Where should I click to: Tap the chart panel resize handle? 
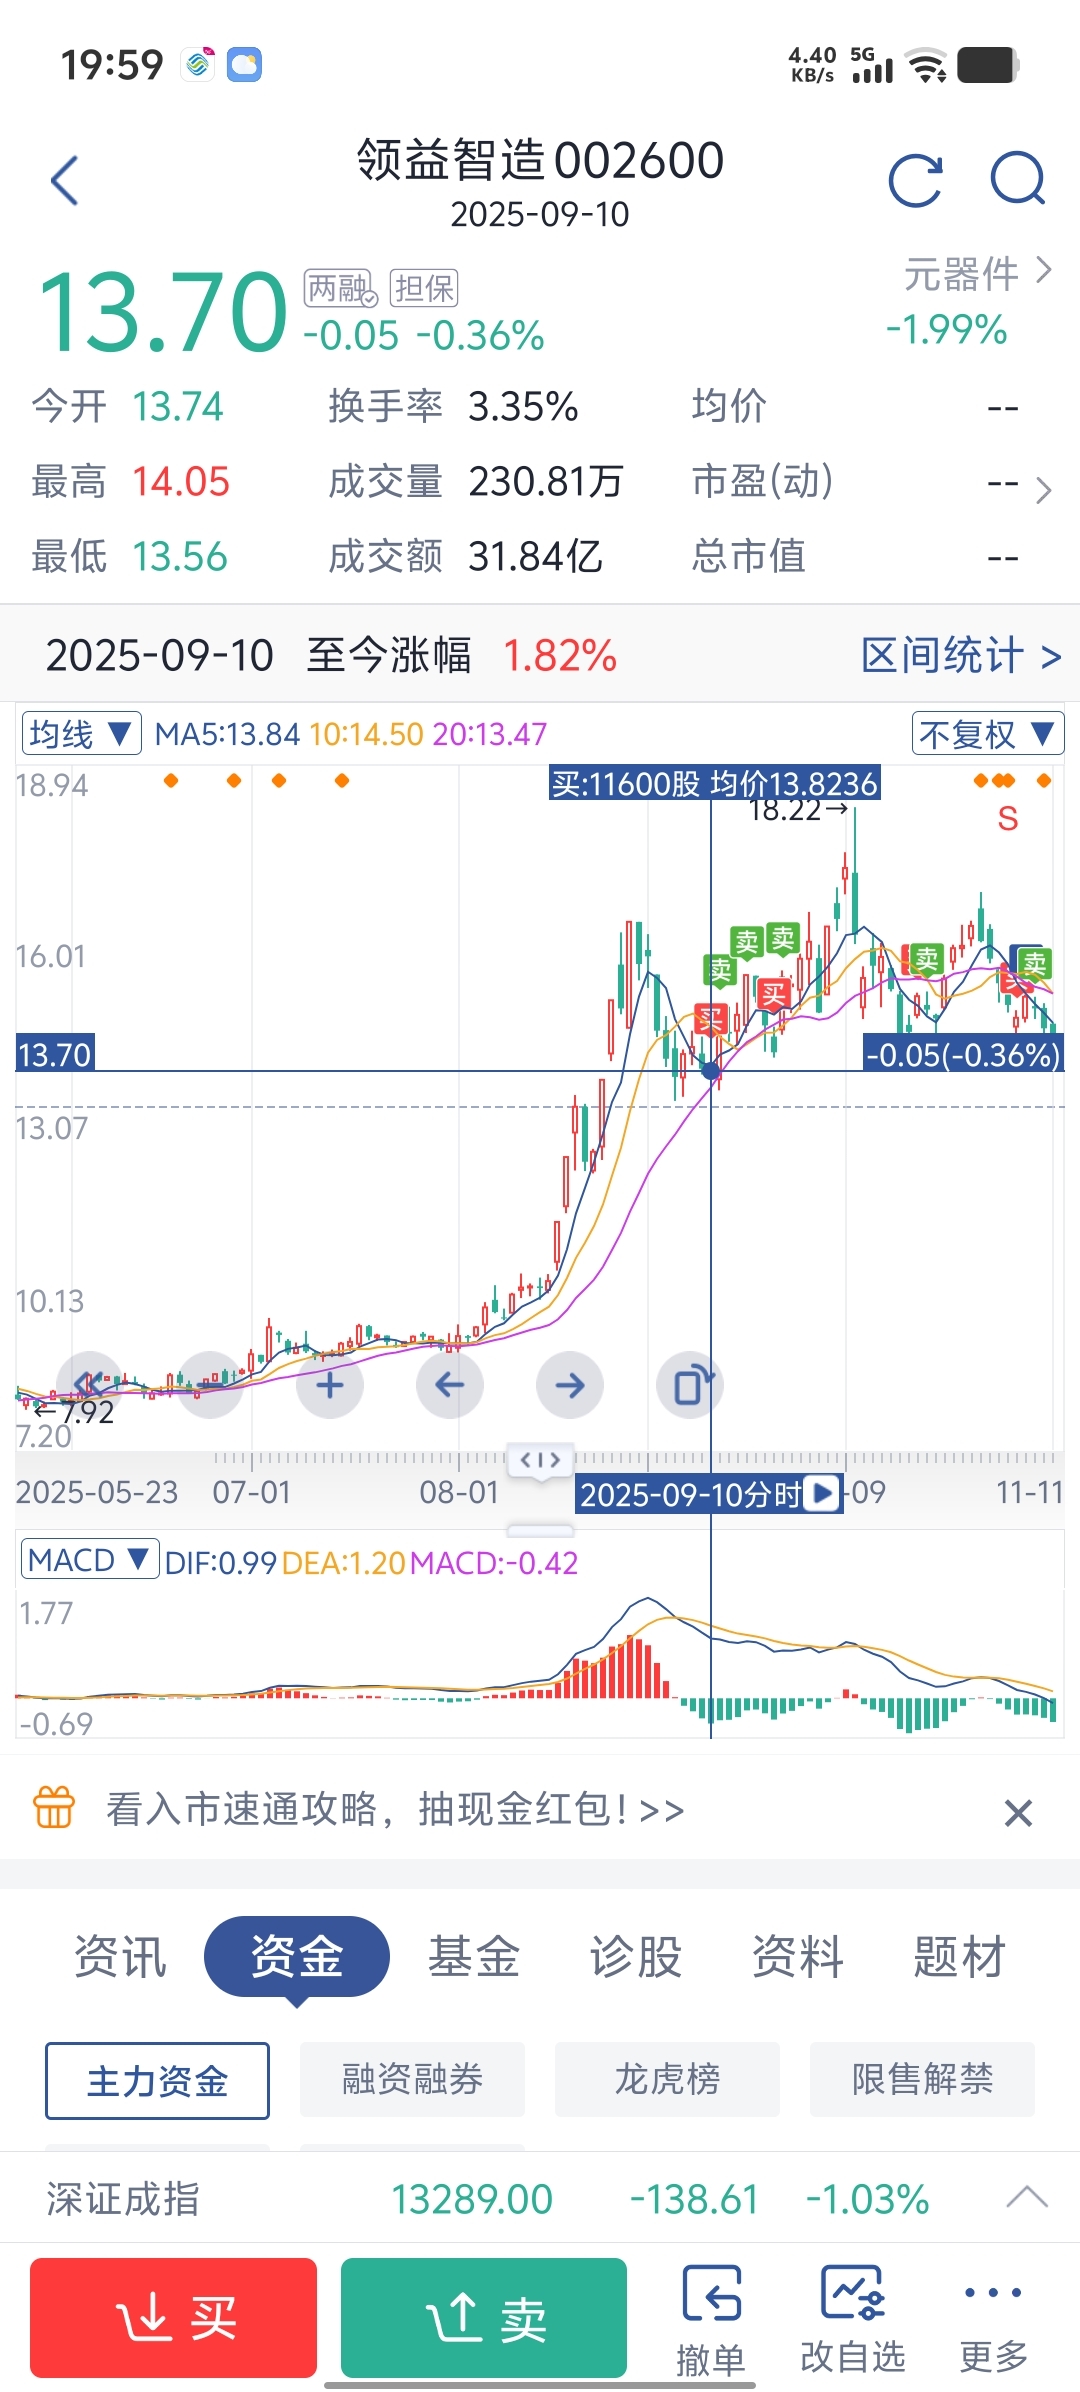pyautogui.click(x=541, y=1531)
